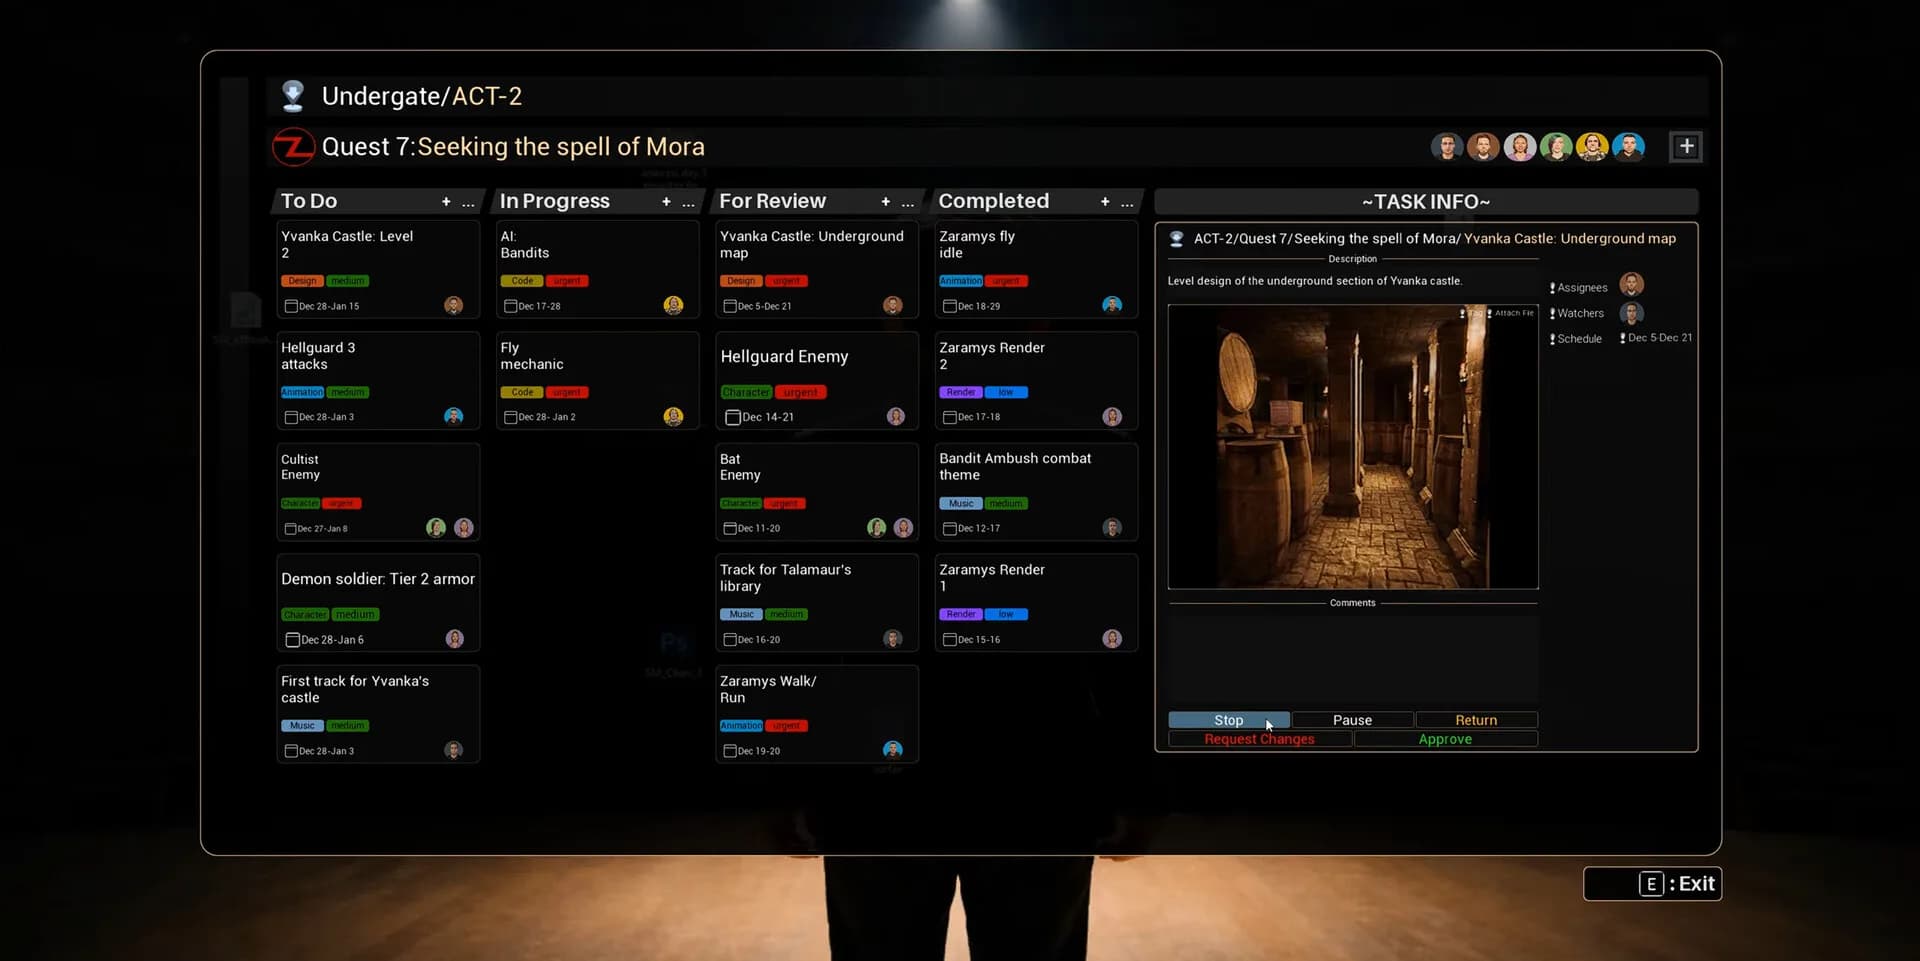Click assignee avatar on Track for Talamaur's library card

coord(893,638)
